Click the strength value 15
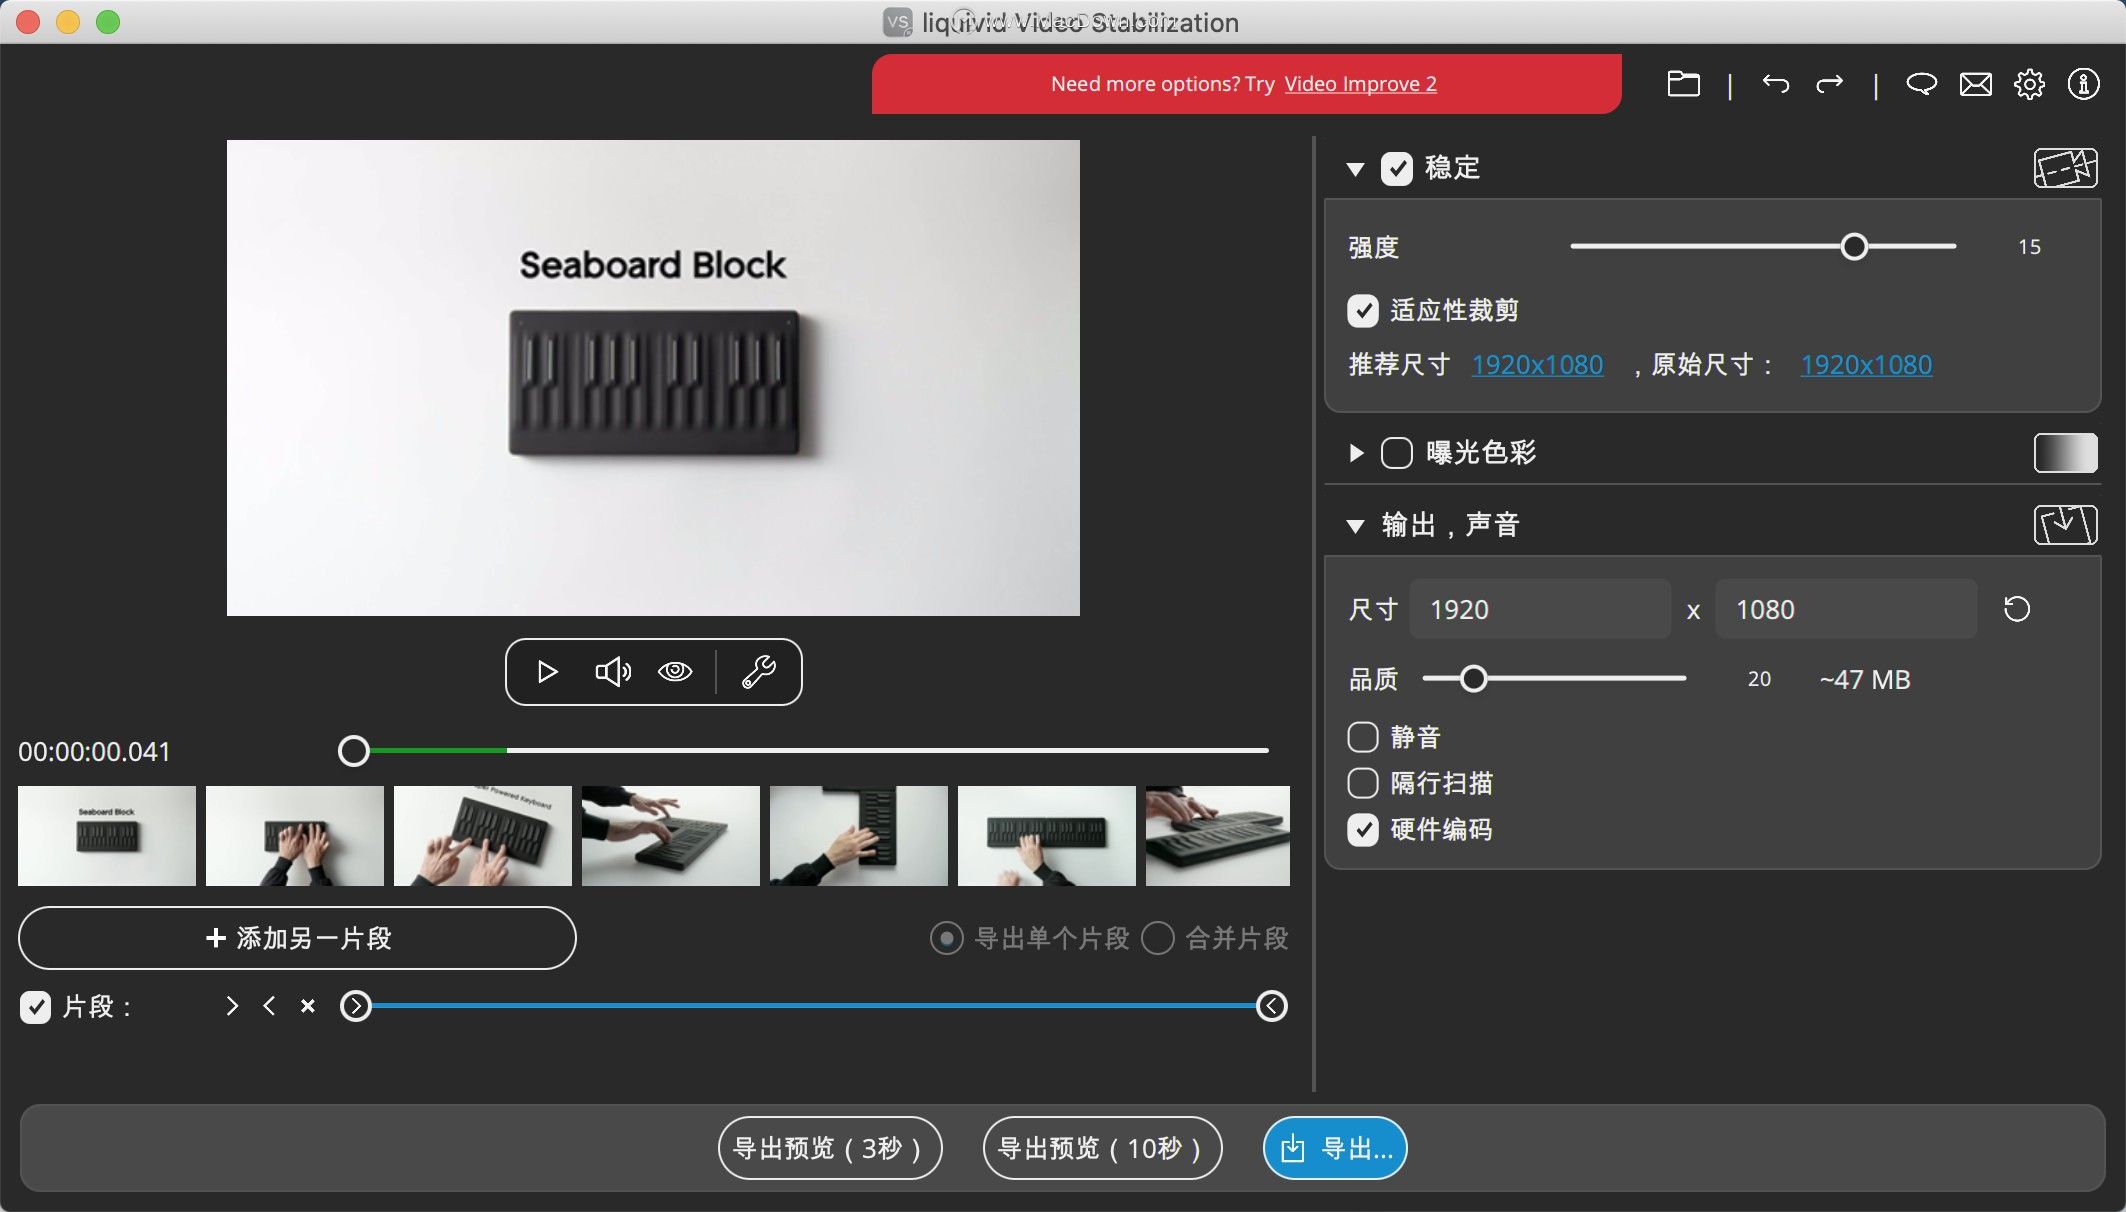The image size is (2126, 1212). 2029,247
